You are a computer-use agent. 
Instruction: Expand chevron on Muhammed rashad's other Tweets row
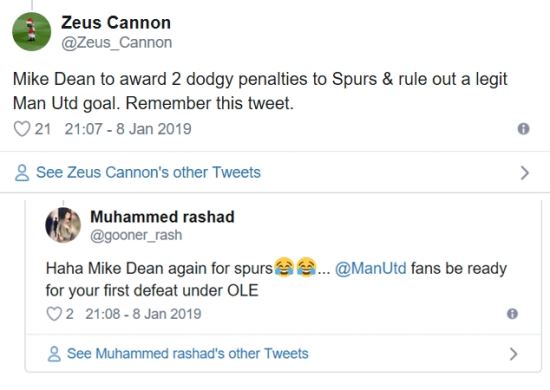coord(514,354)
